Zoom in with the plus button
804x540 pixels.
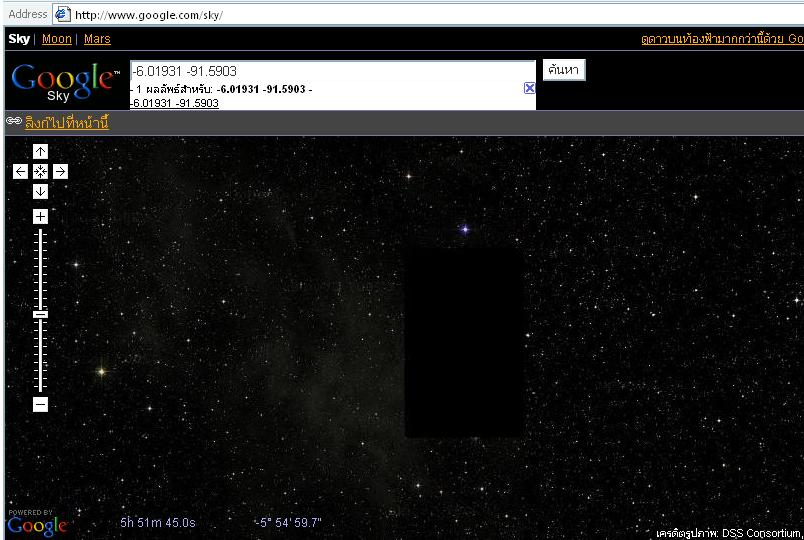40,217
